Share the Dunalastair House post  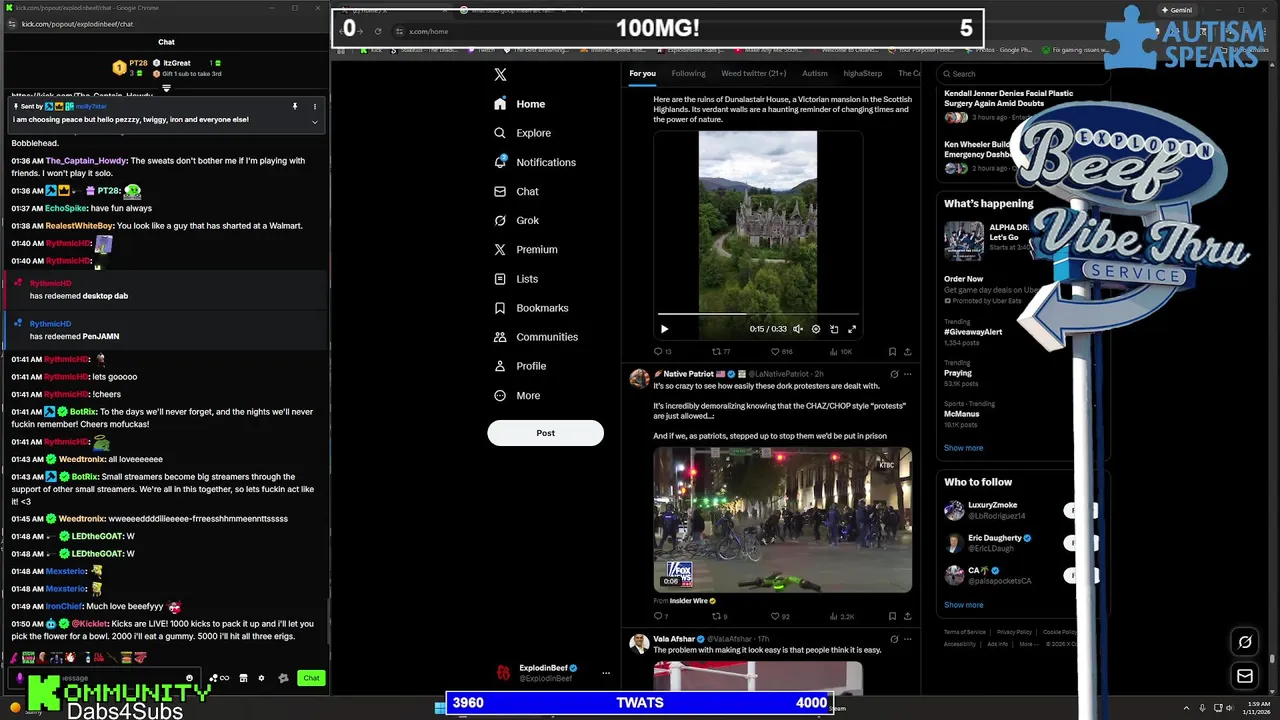(907, 352)
